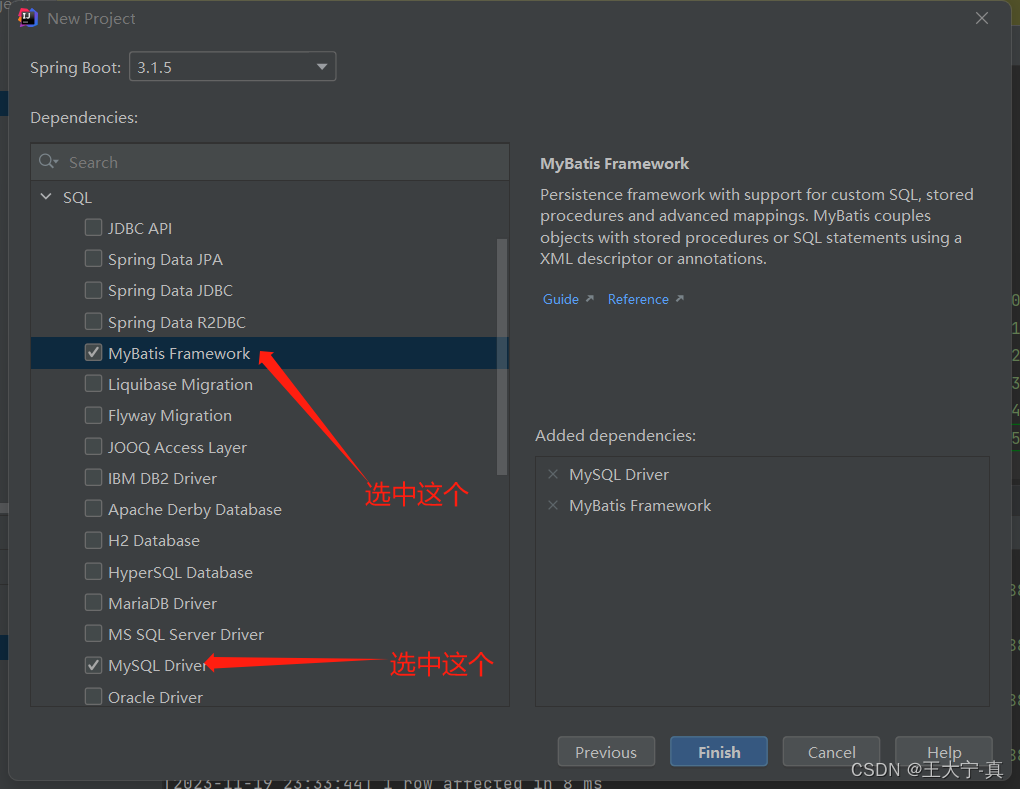Enable Apache Derby Database checkbox

coord(93,509)
